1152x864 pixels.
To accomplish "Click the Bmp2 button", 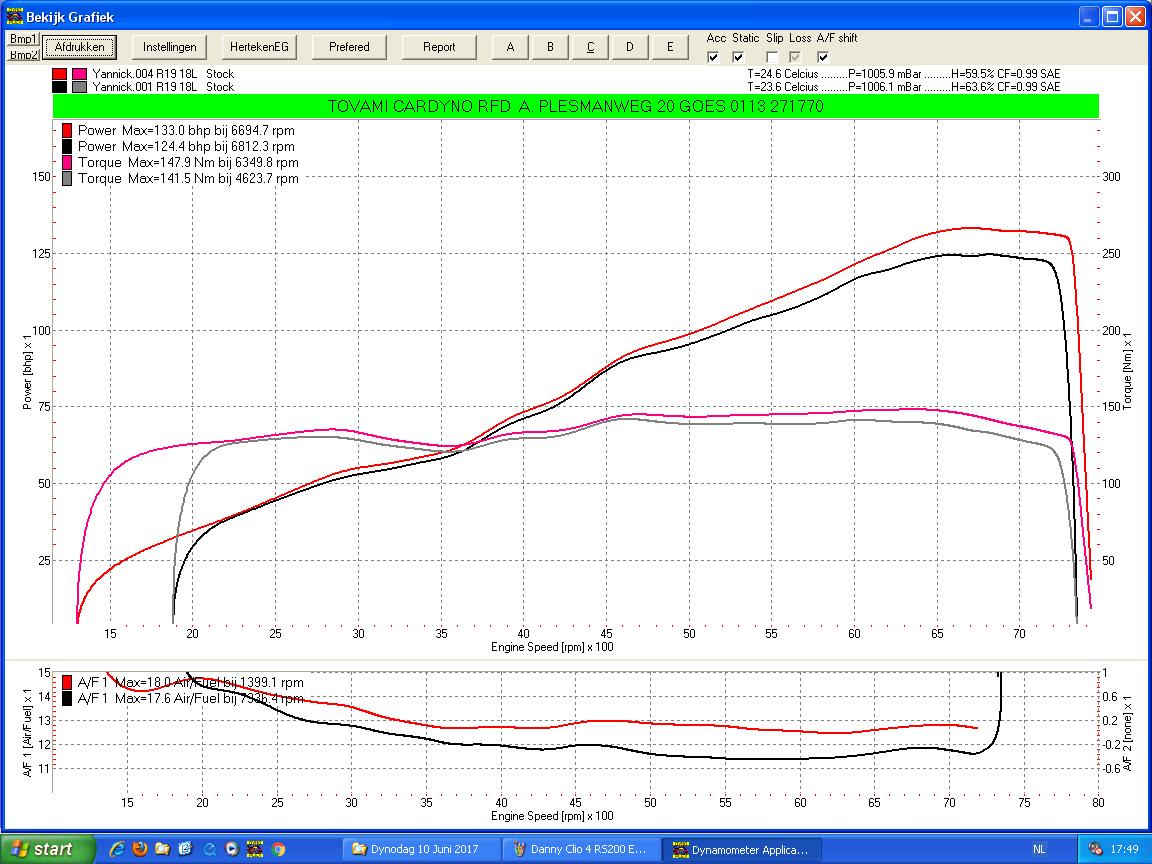I will click(23, 54).
